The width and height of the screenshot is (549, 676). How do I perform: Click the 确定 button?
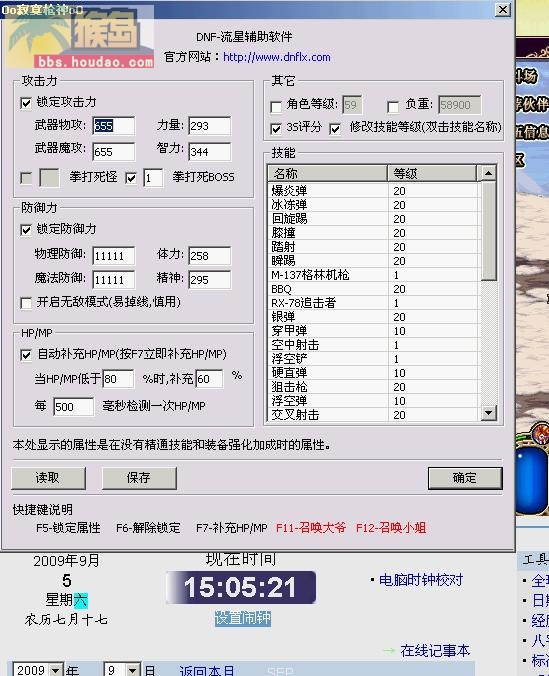coord(465,478)
